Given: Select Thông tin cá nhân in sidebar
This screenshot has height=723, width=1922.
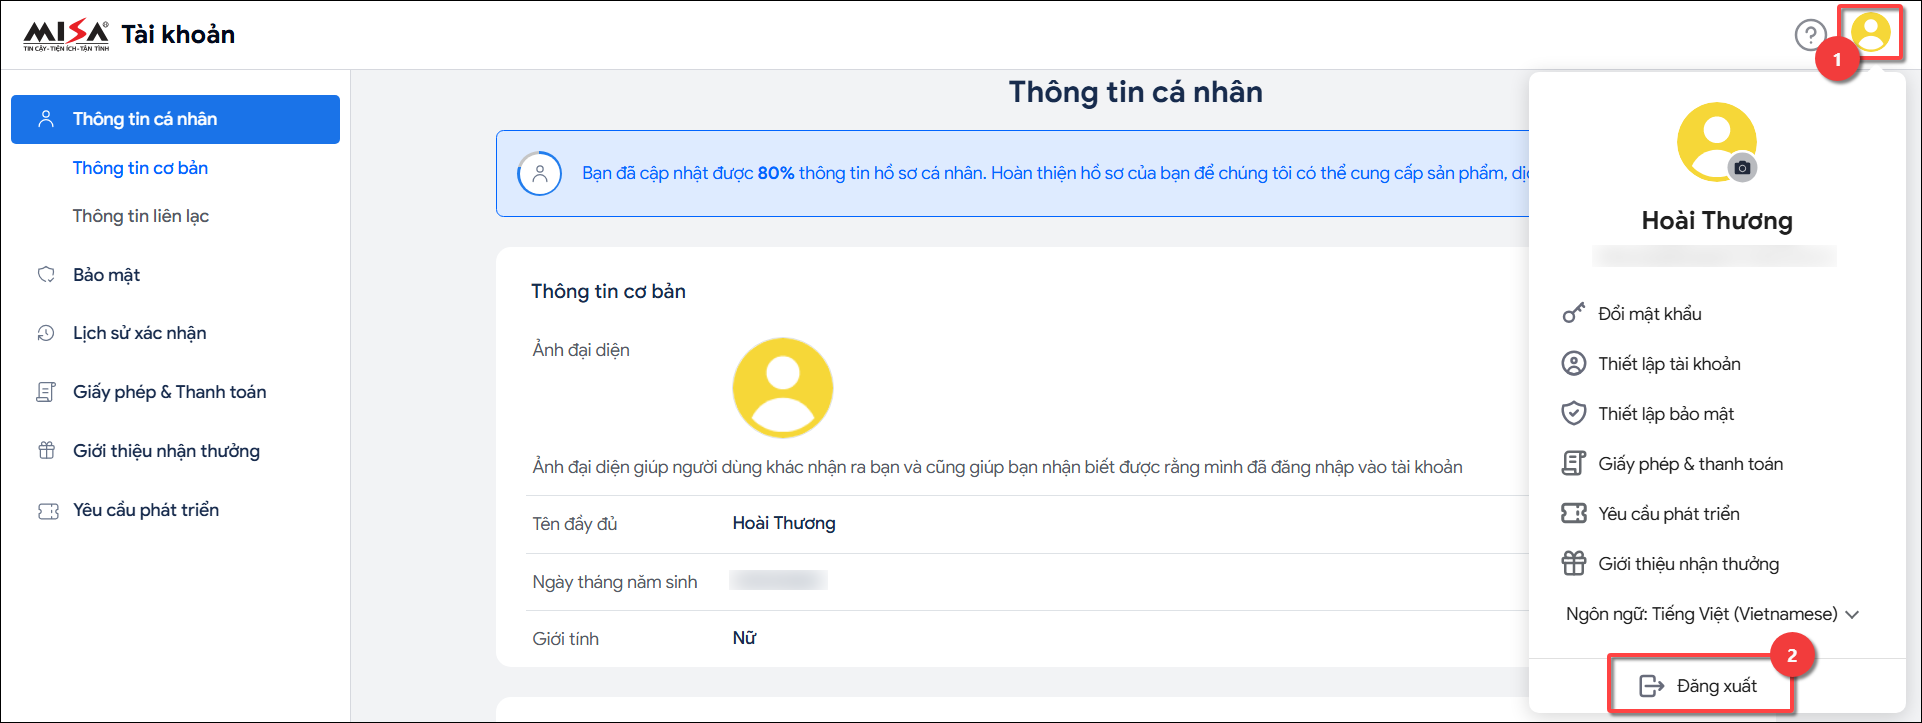Looking at the screenshot, I should (x=175, y=119).
